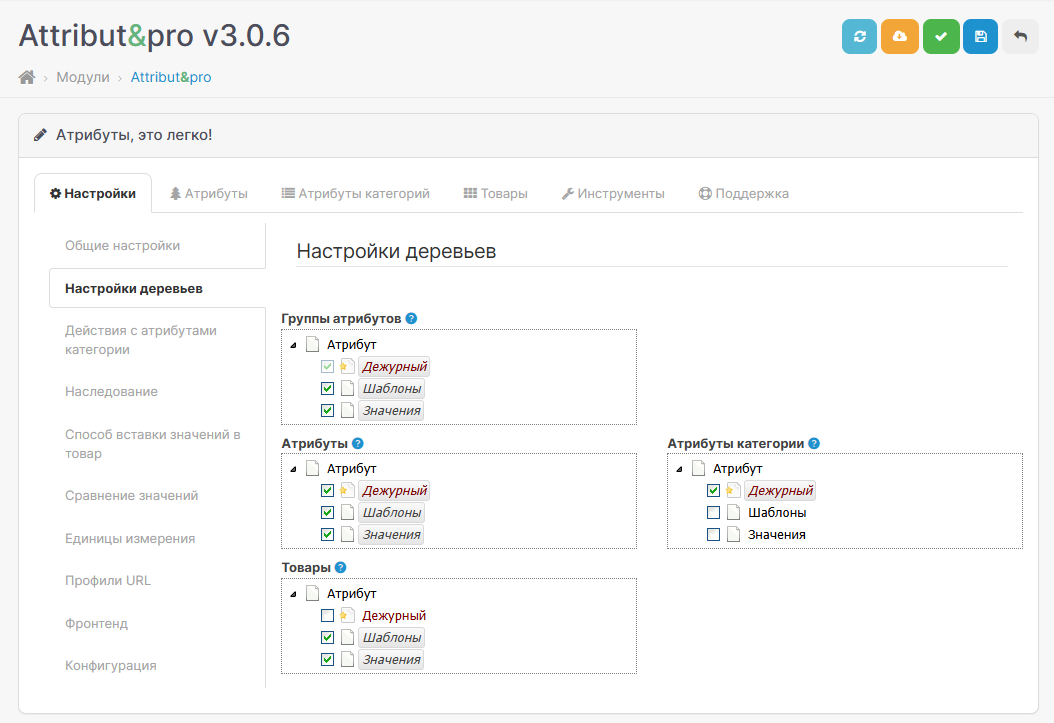The image size is (1054, 723).
Task: Click help icon beside Атрибуты категории
Action: [814, 444]
